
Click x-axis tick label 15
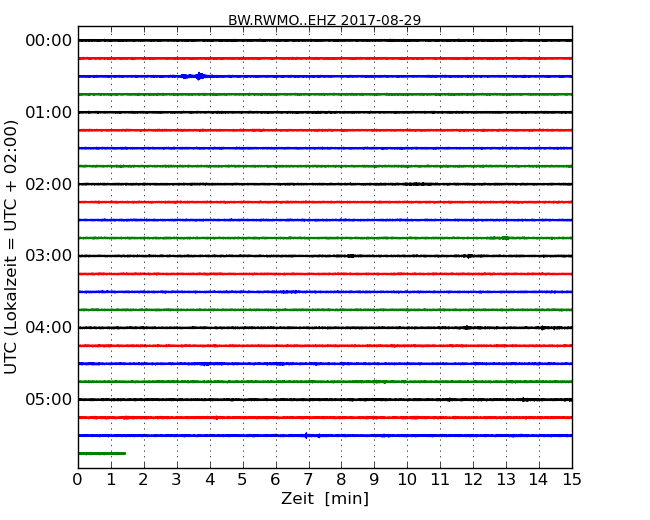click(x=572, y=480)
